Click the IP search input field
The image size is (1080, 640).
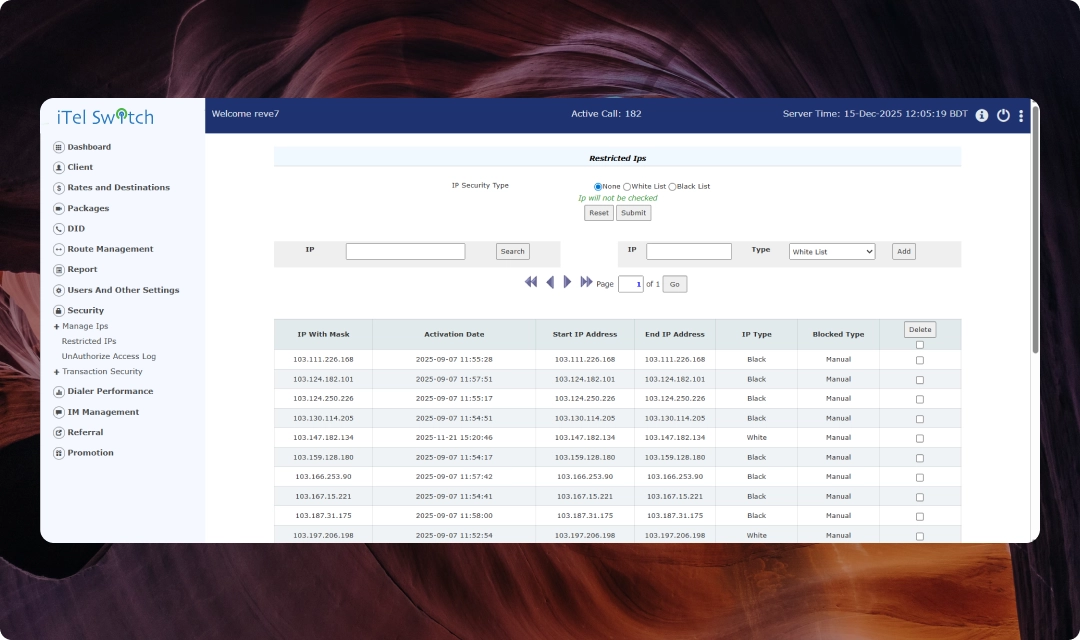(x=405, y=252)
